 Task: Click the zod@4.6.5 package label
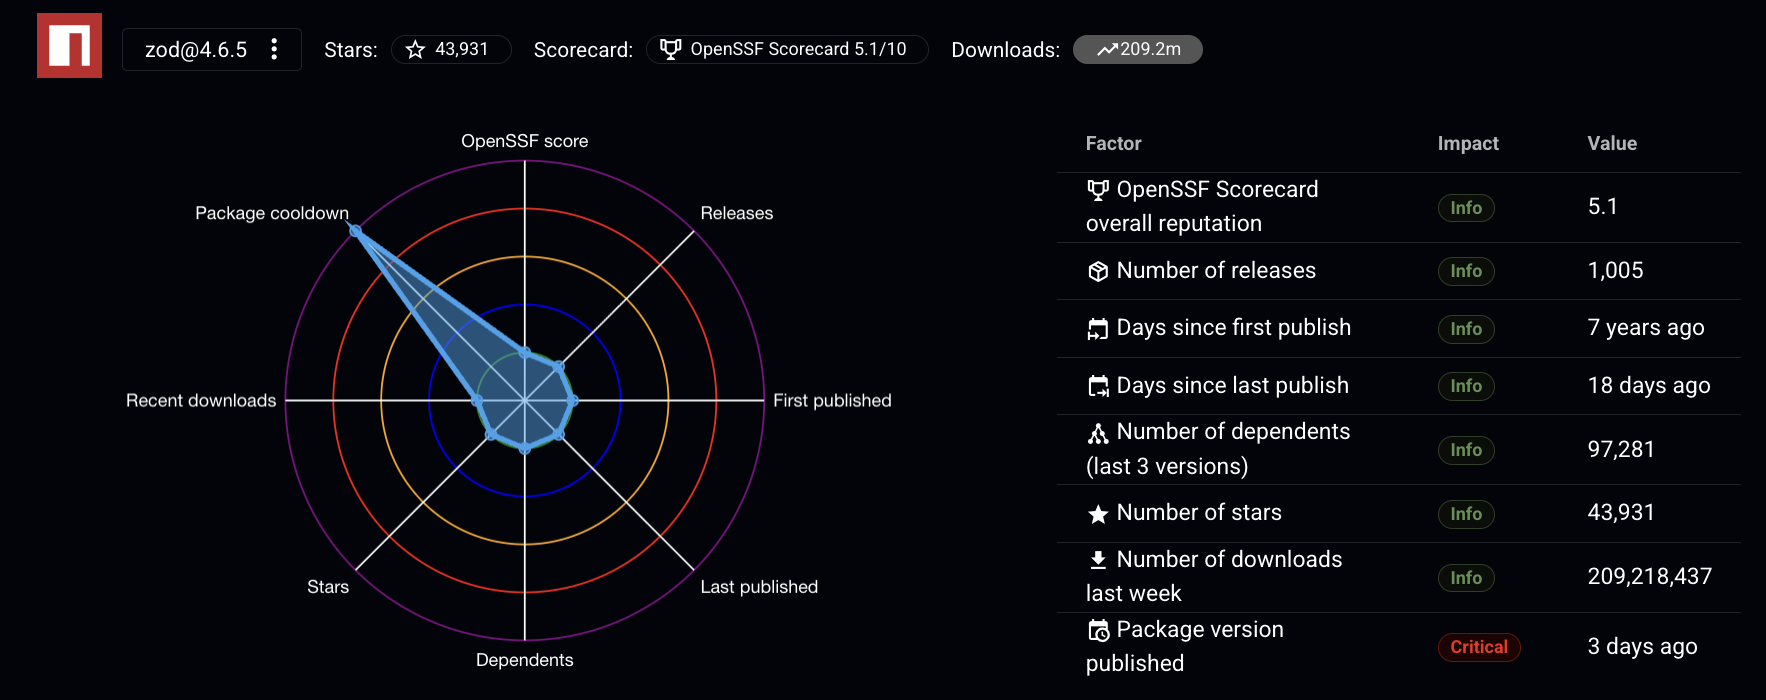point(196,50)
